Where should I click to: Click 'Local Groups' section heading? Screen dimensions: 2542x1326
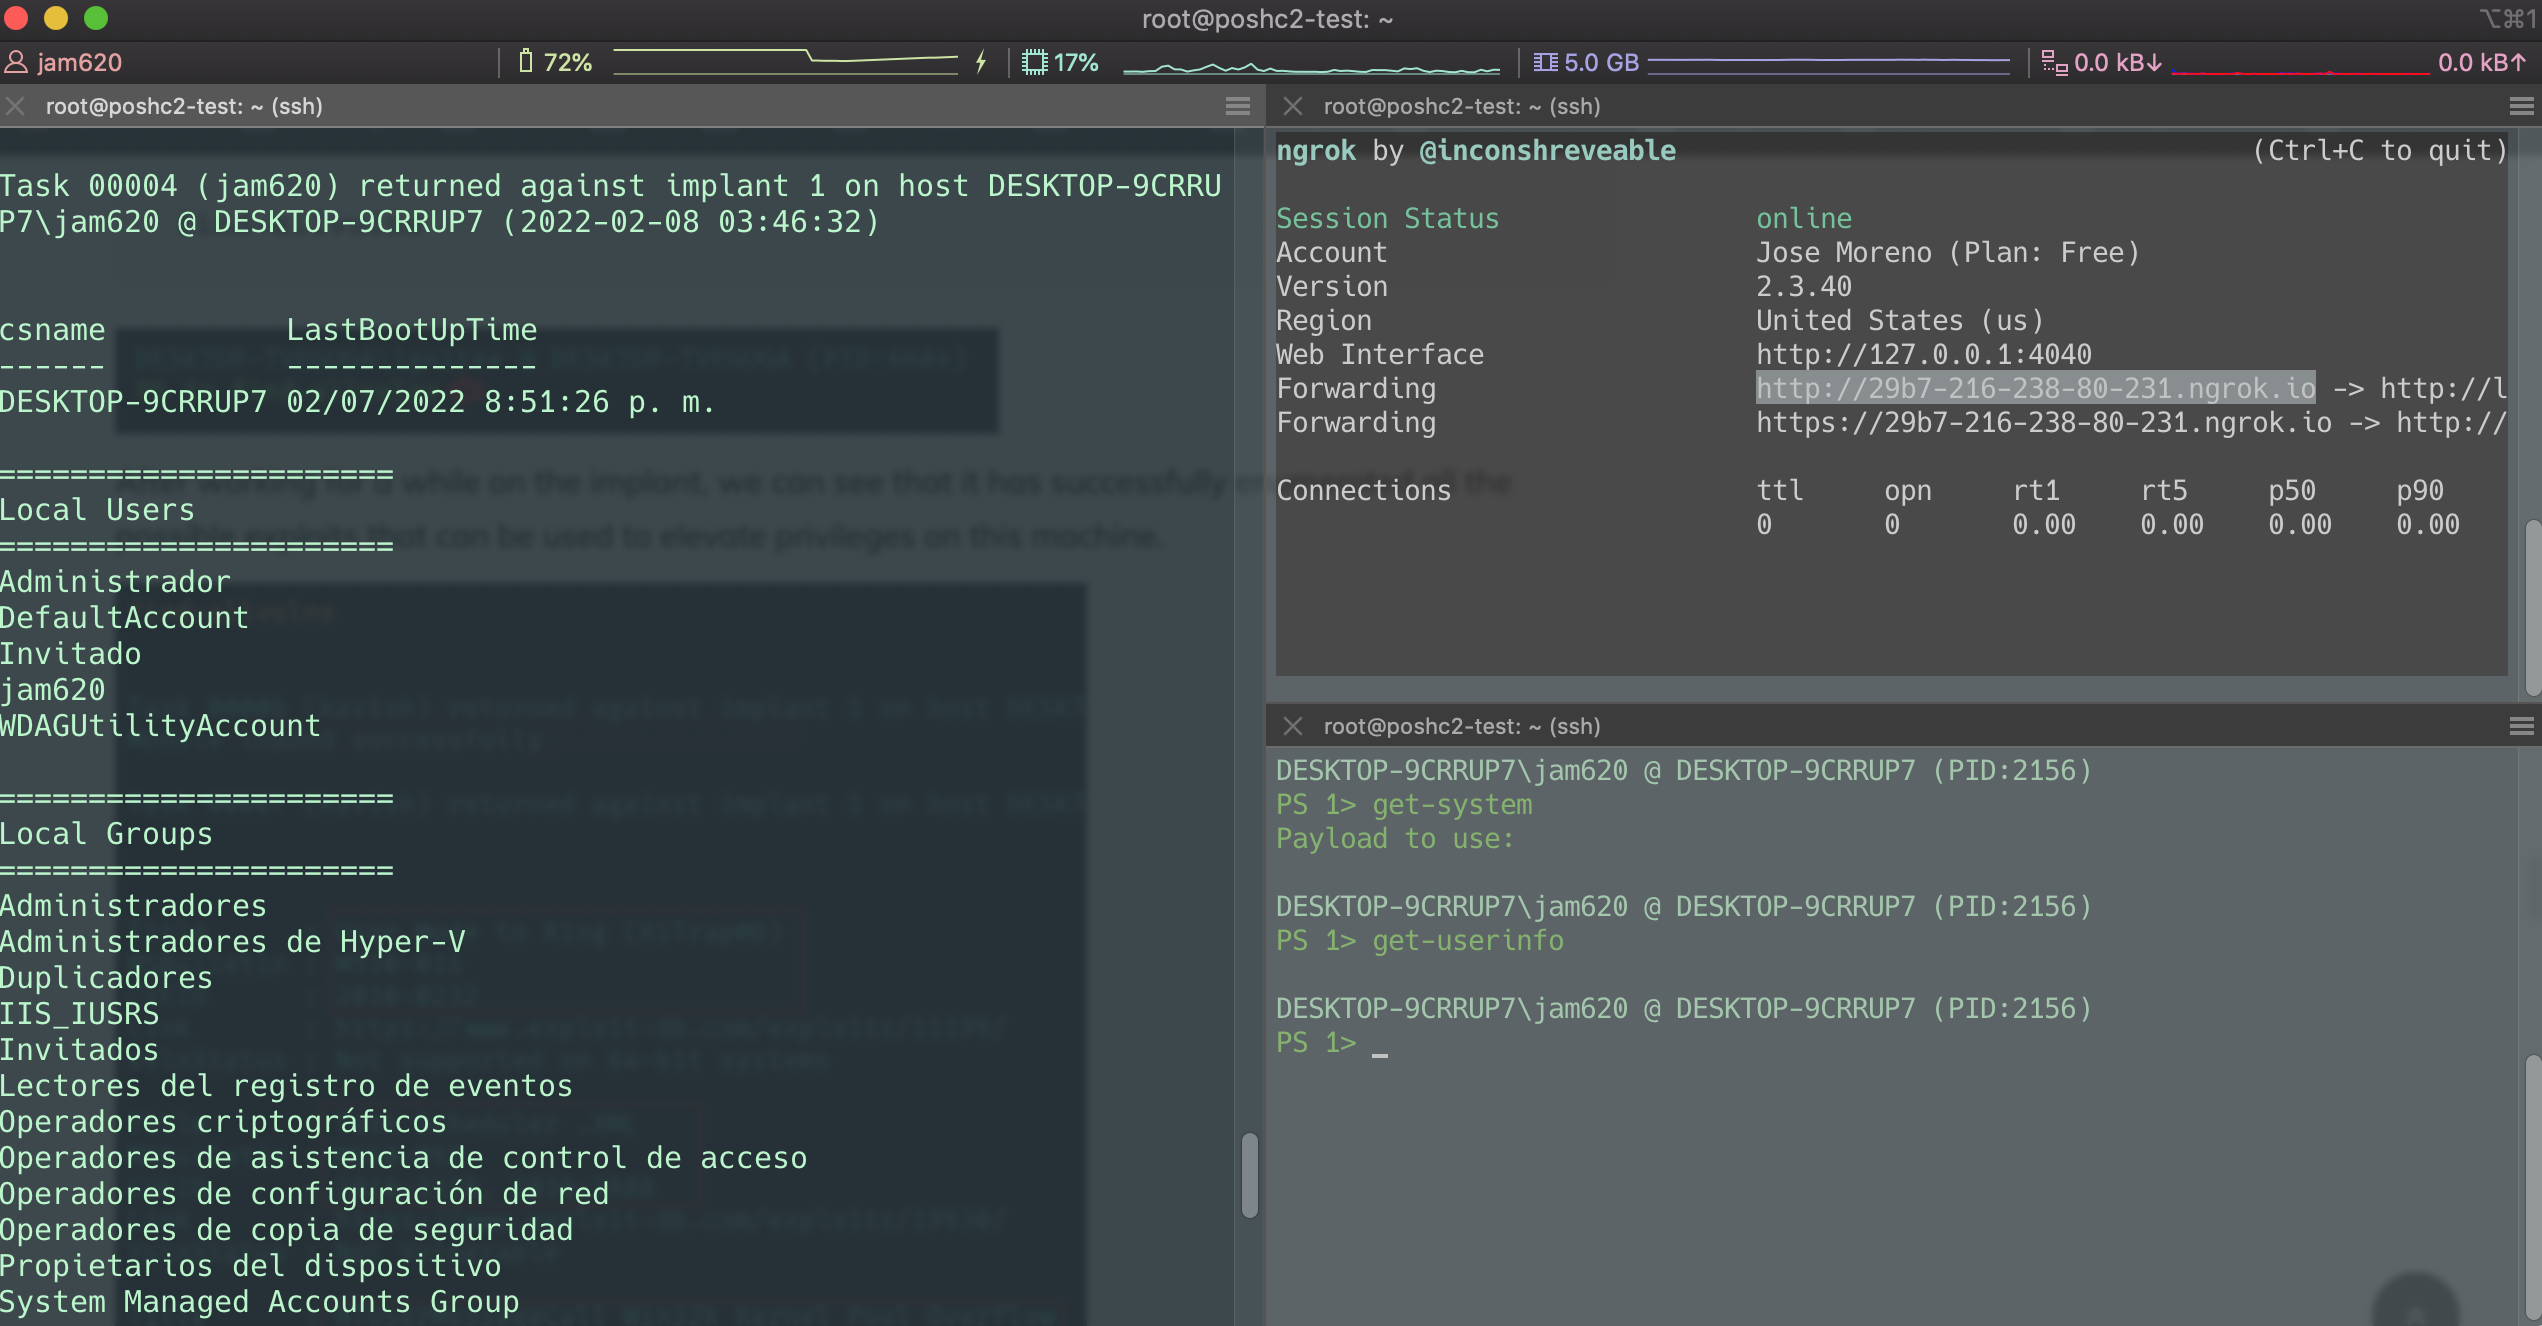click(106, 834)
